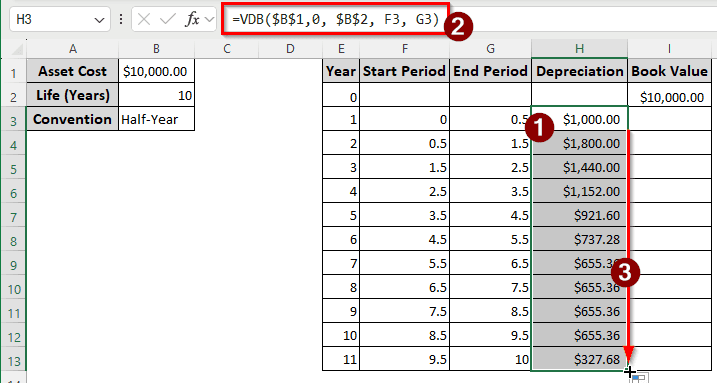717x383 pixels.
Task: Confirm formula entry with checkmark icon
Action: pyautogui.click(x=168, y=19)
